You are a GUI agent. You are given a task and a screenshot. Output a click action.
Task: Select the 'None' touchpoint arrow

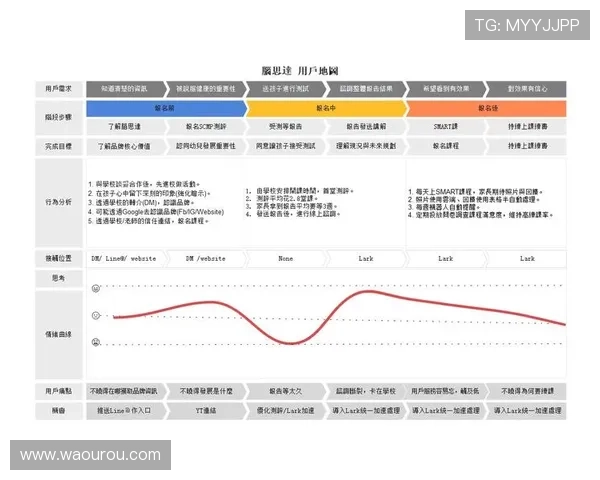click(x=285, y=258)
